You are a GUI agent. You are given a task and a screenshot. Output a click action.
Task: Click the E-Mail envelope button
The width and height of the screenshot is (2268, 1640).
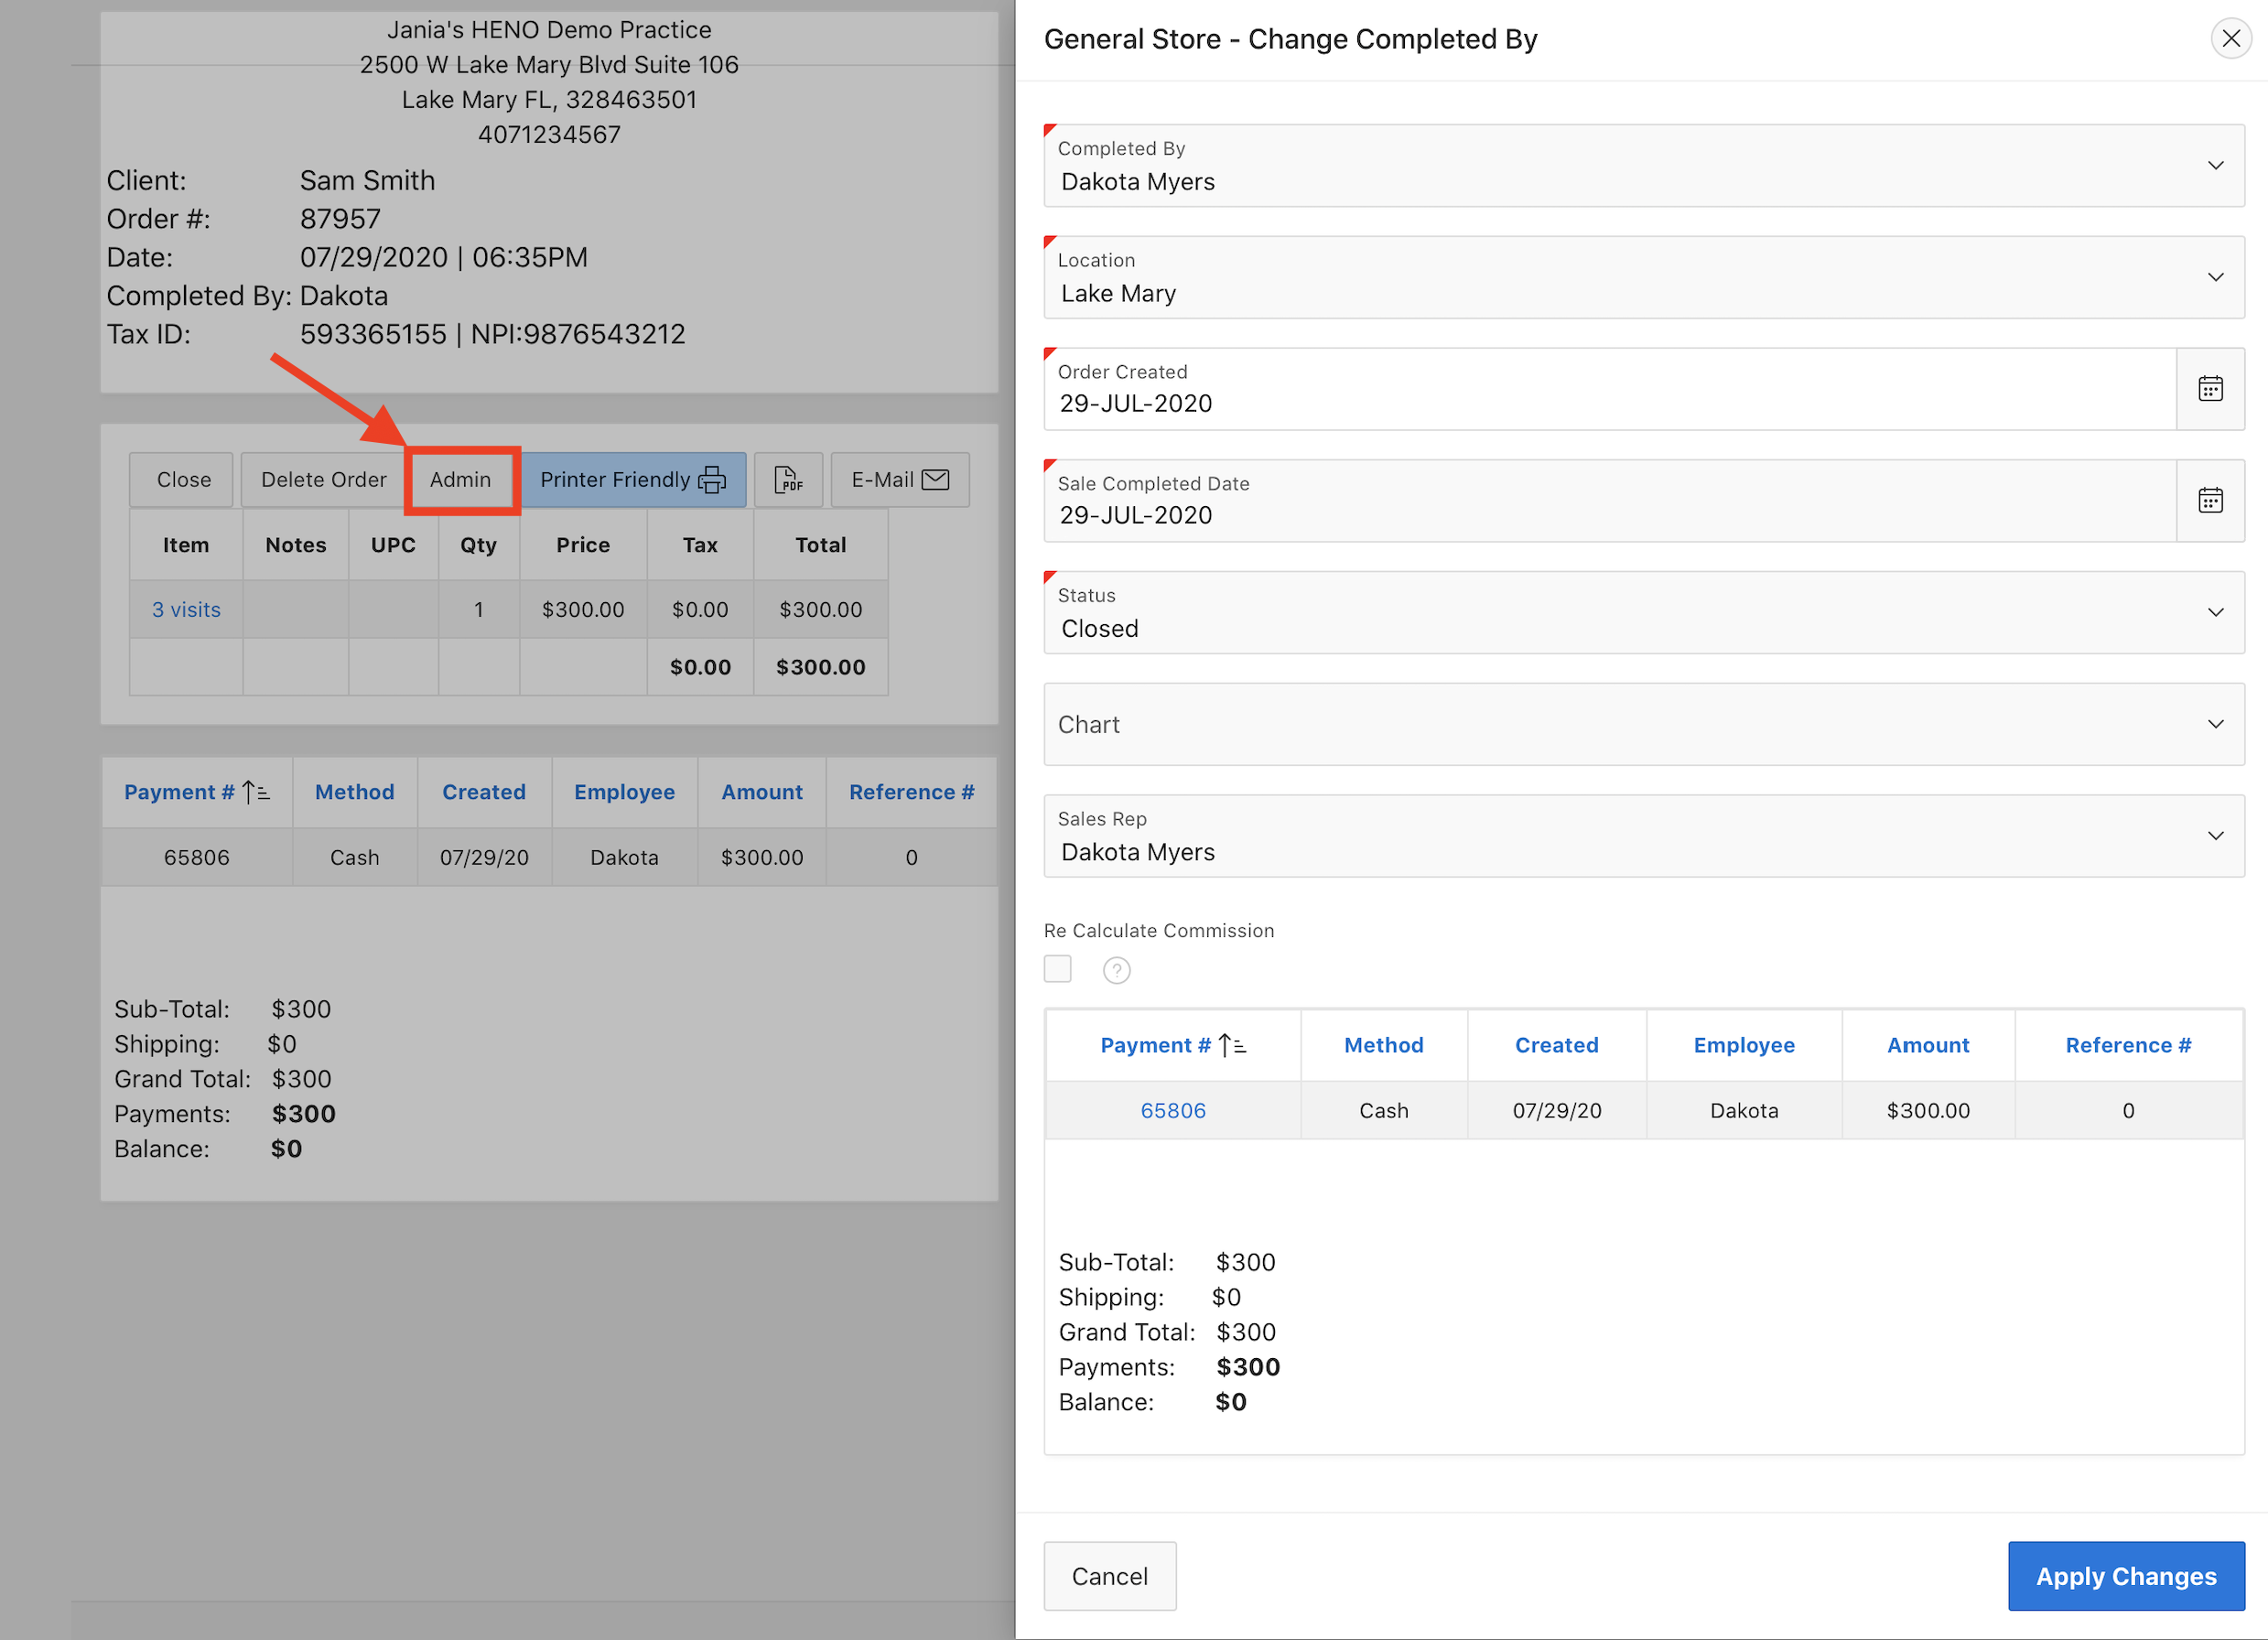point(899,480)
